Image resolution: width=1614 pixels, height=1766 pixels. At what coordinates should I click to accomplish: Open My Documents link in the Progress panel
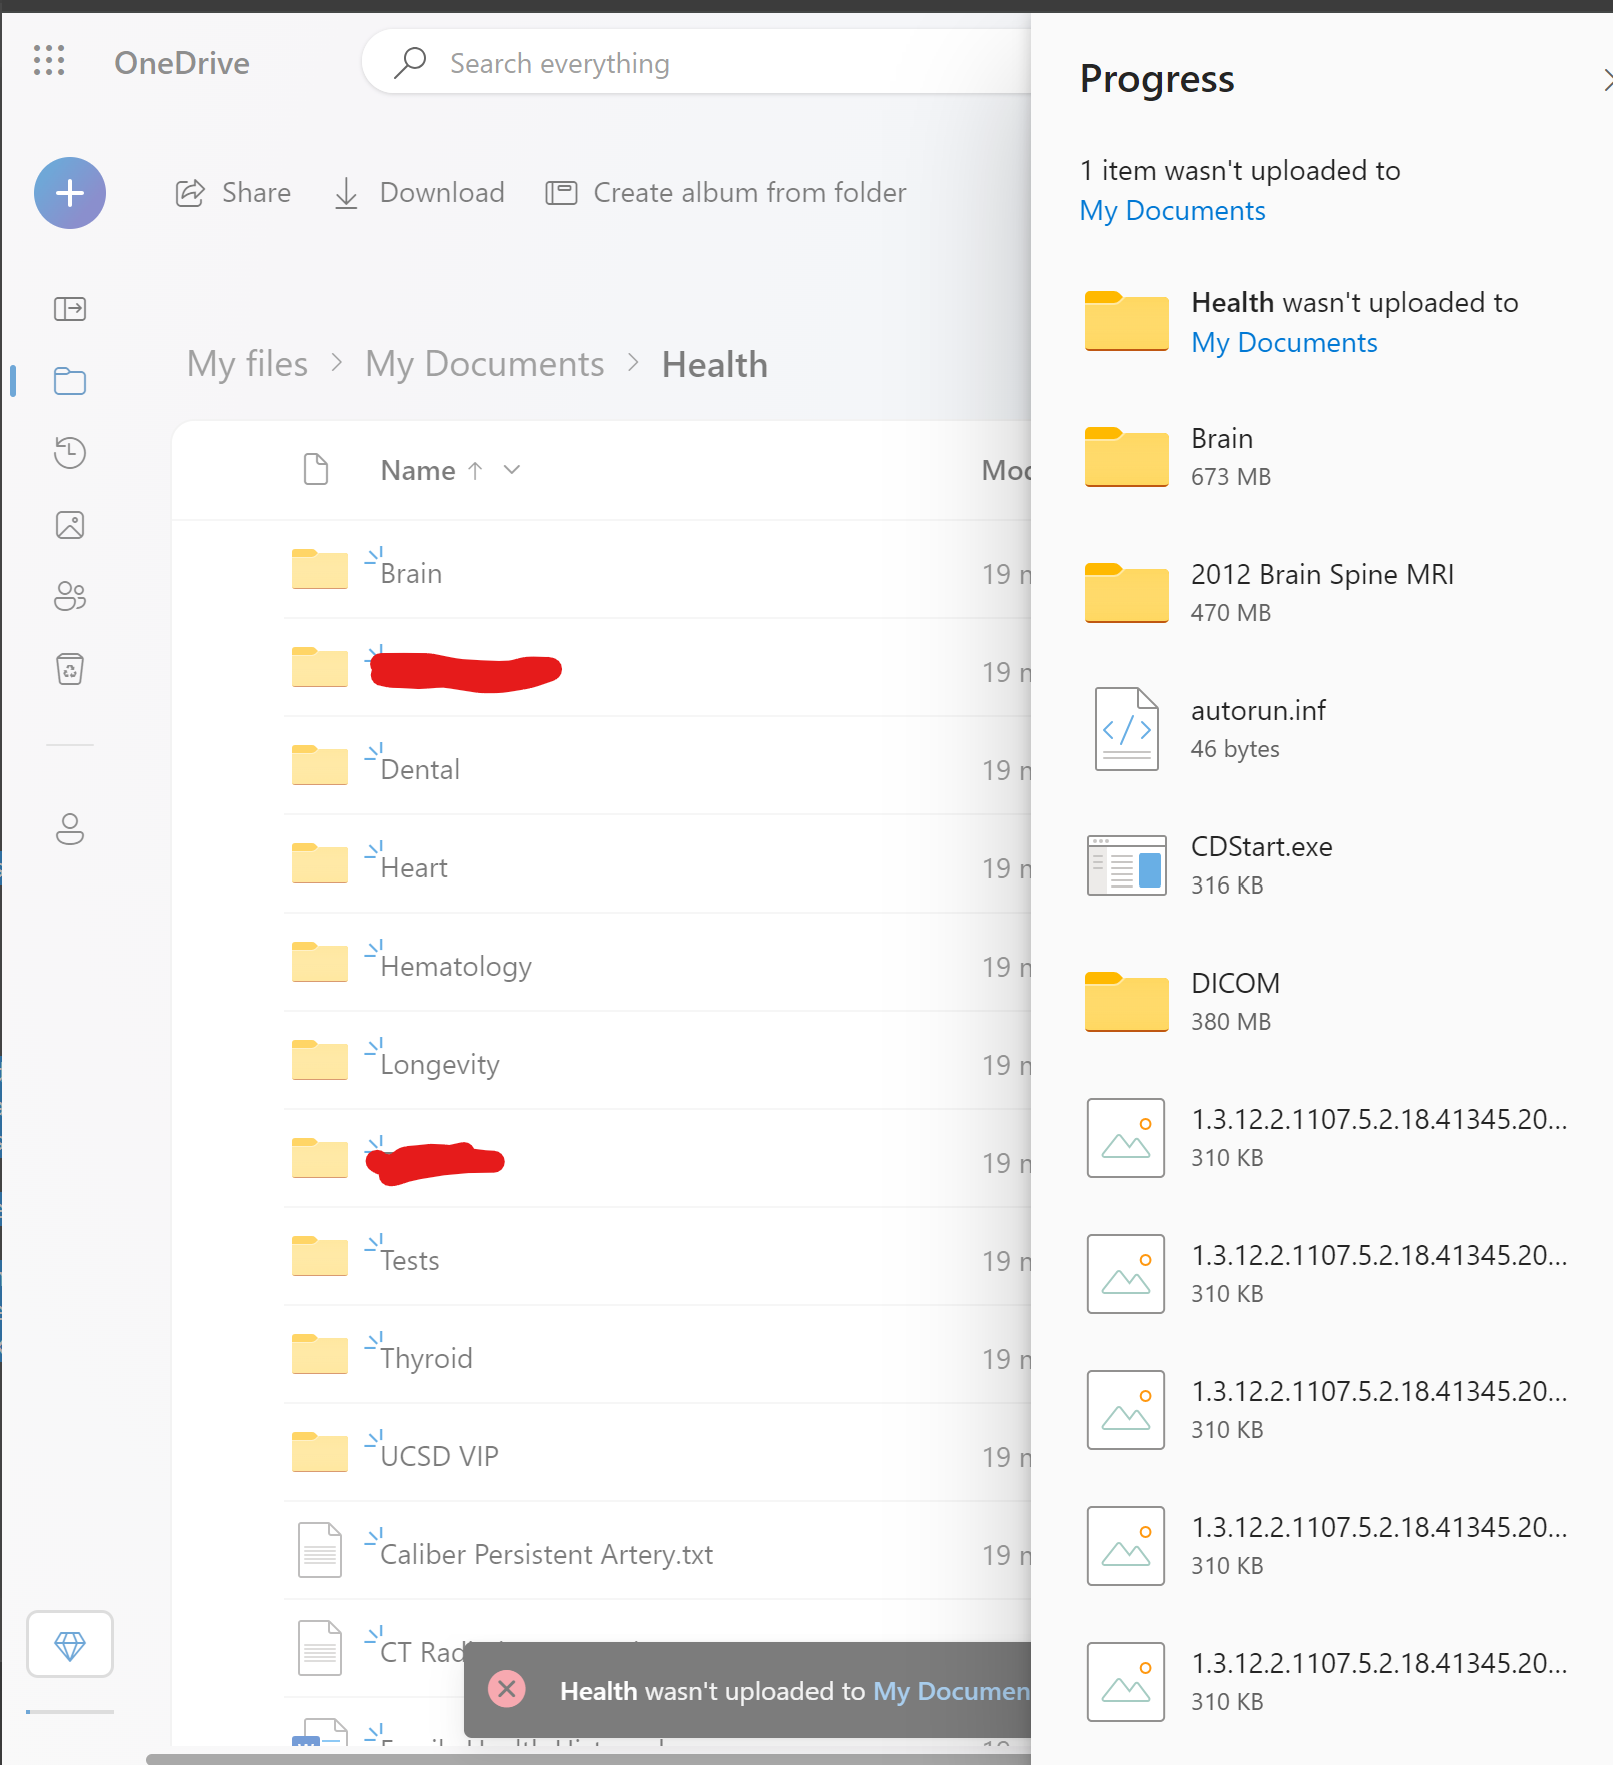pyautogui.click(x=1171, y=210)
